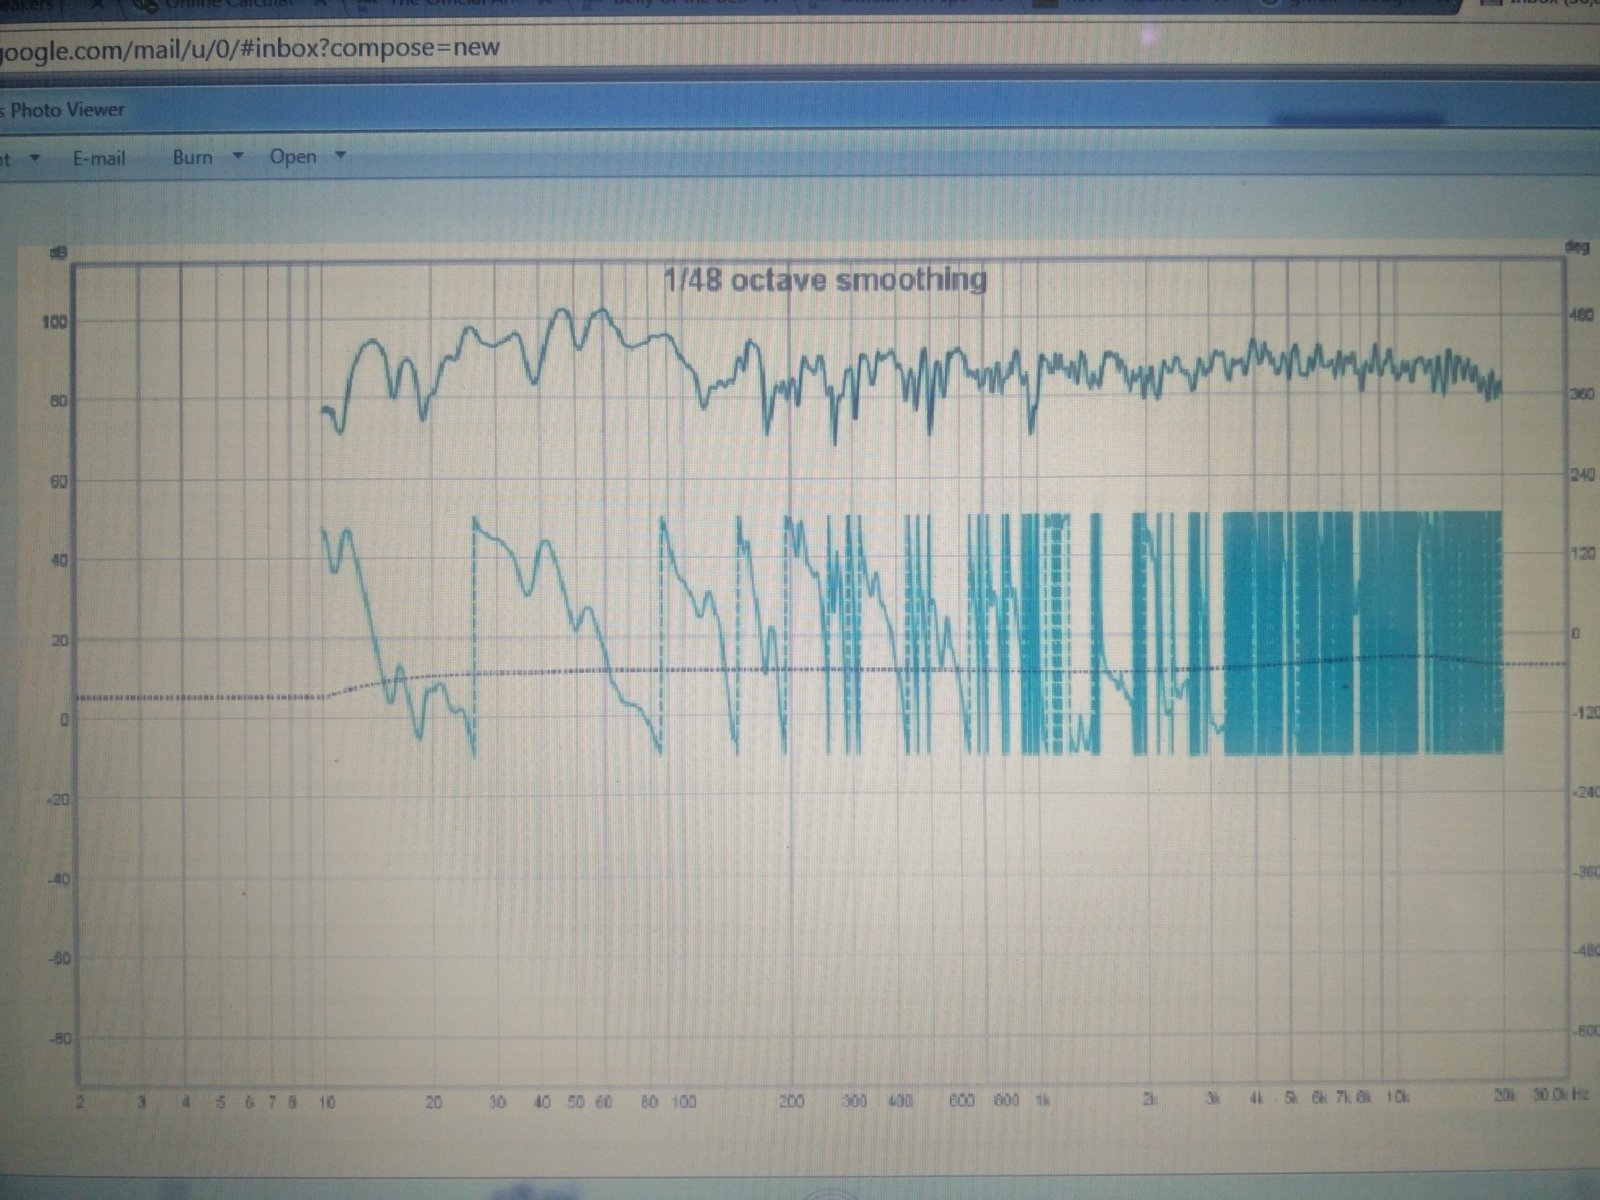
Task: Click the response curve peak near 60 Hz
Action: click(x=601, y=312)
